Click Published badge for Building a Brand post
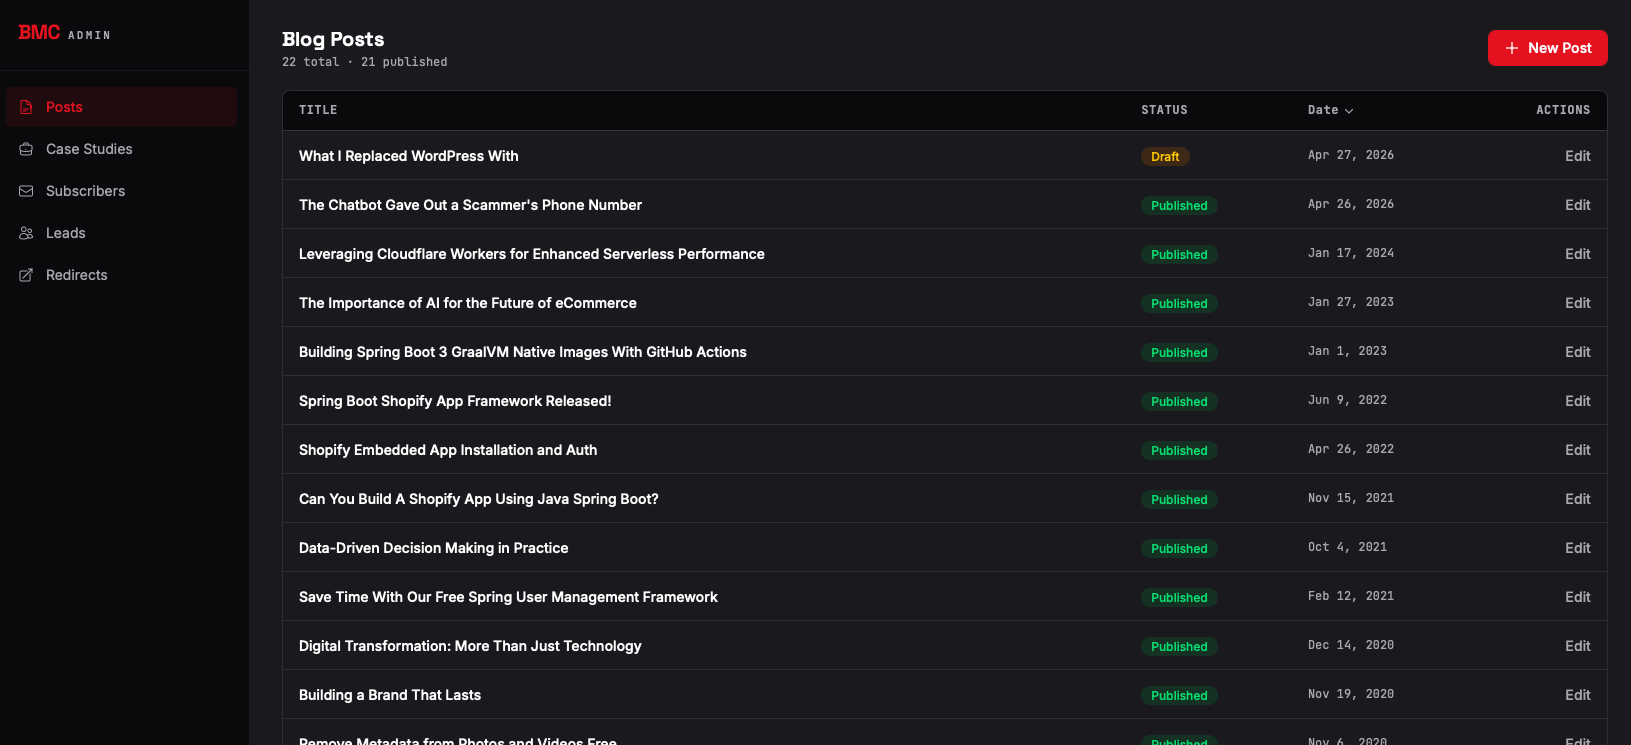The width and height of the screenshot is (1631, 745). tap(1179, 695)
